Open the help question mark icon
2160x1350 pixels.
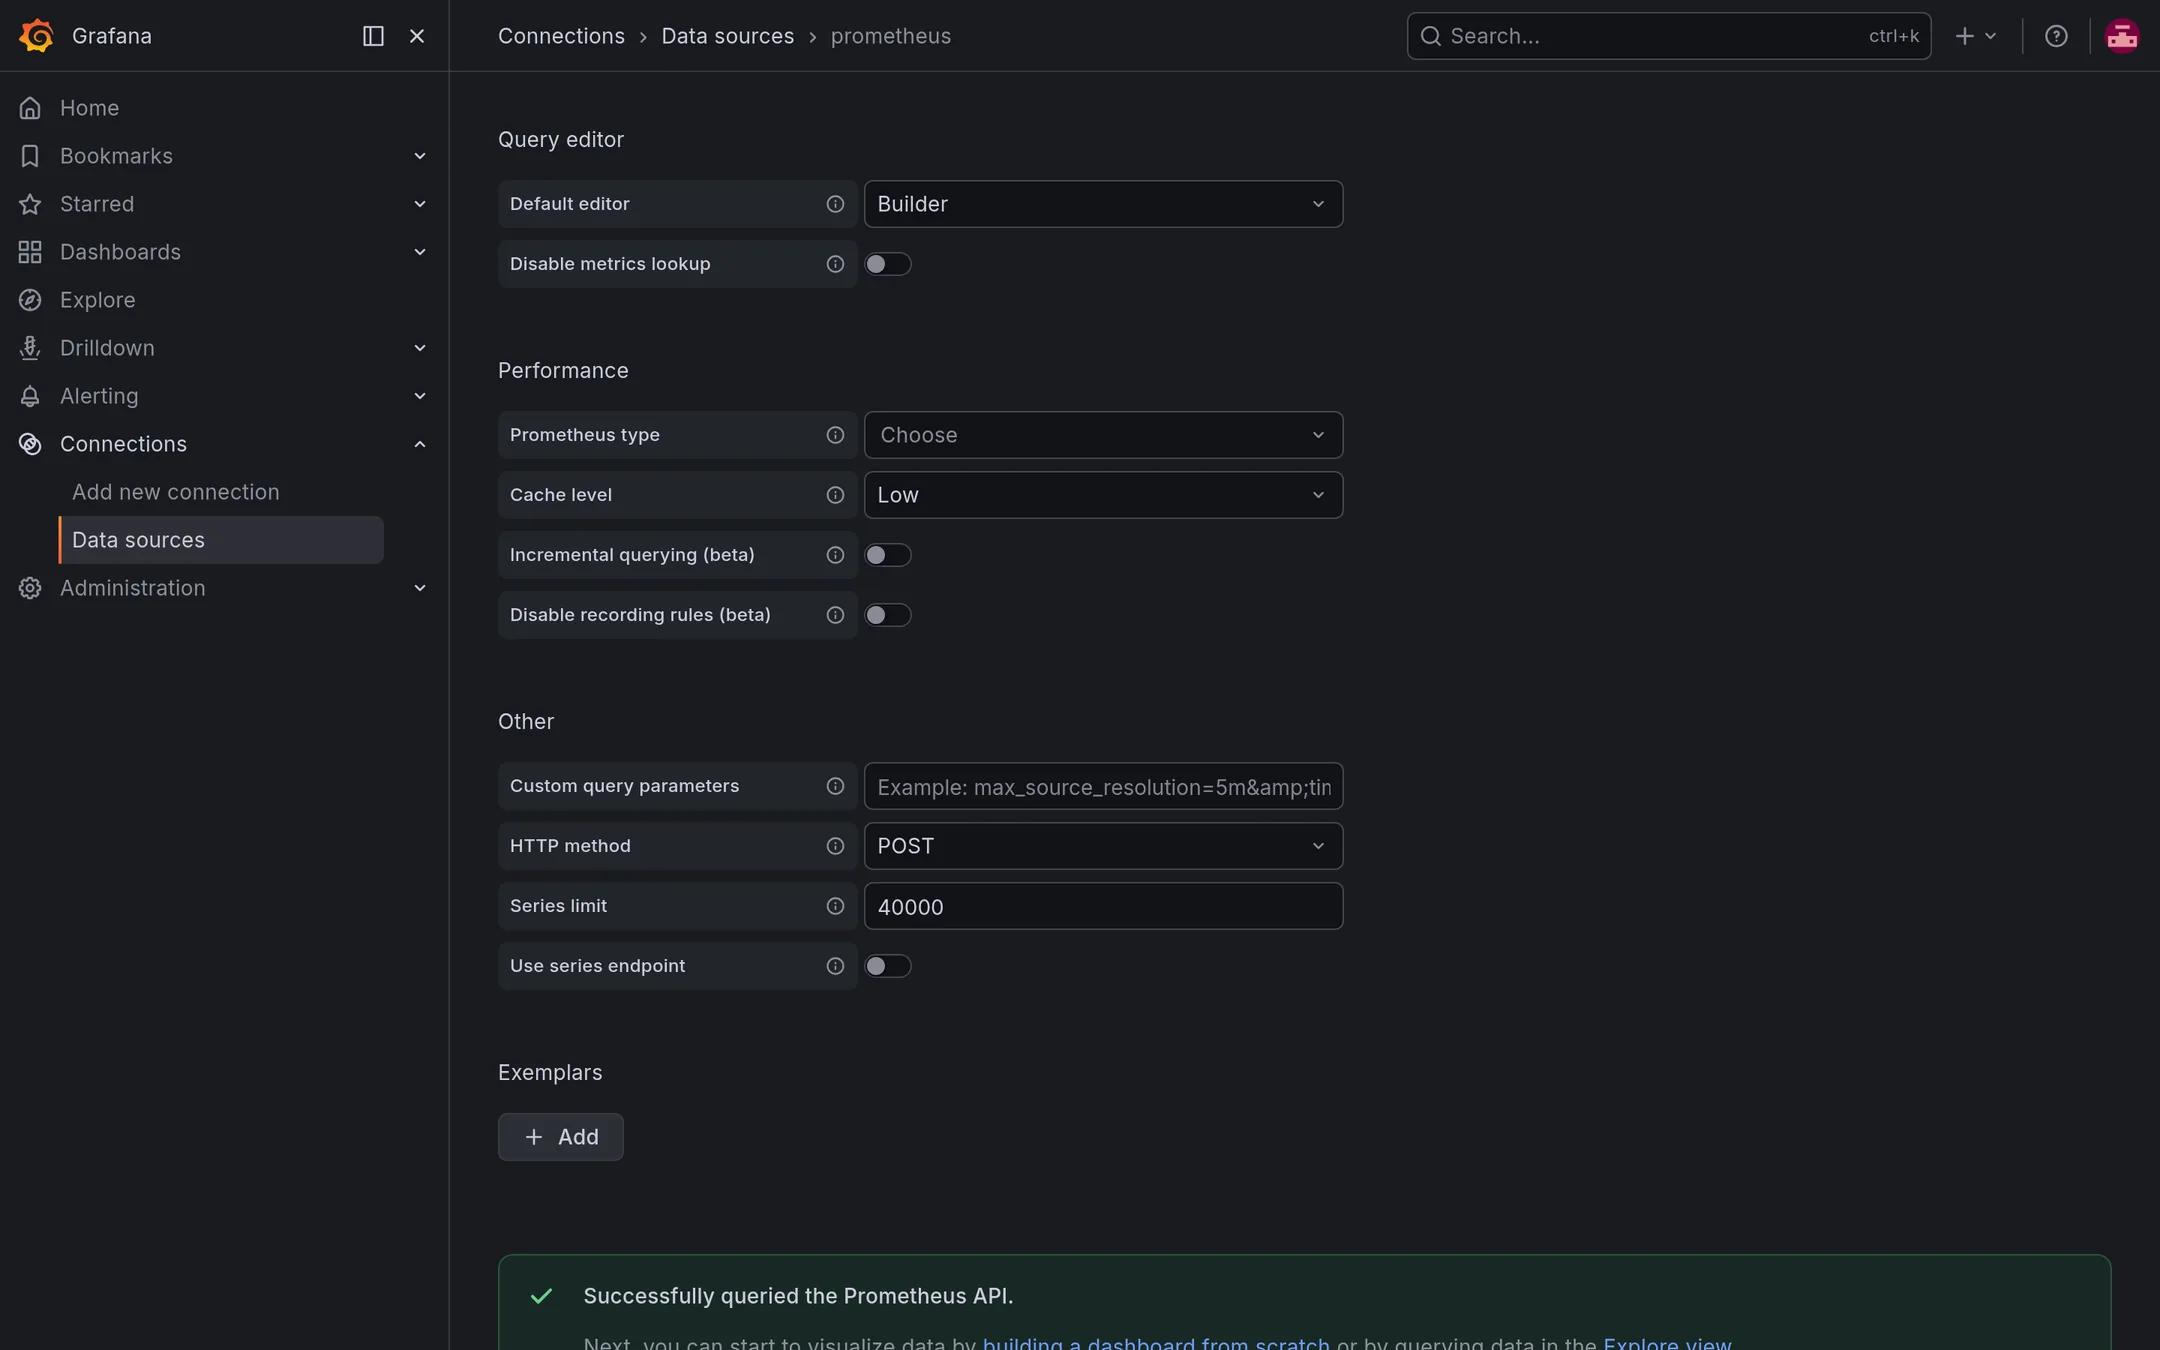pyautogui.click(x=2056, y=36)
